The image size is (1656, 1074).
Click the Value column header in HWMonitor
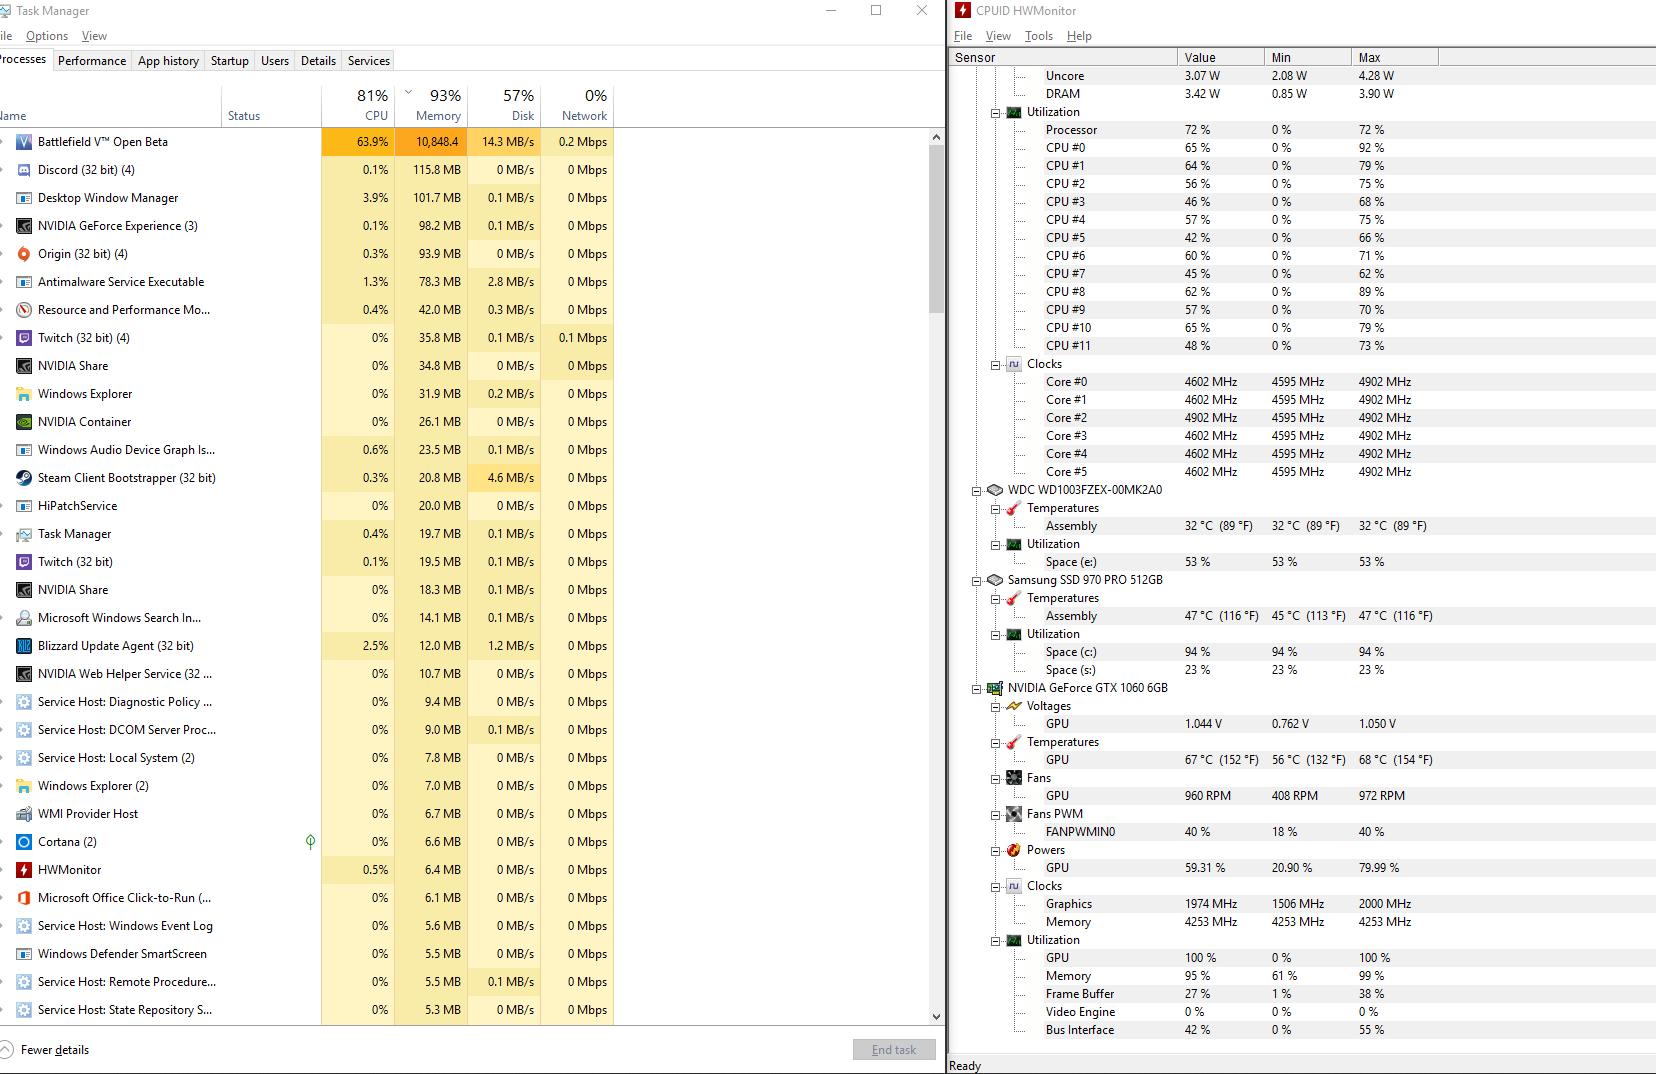coord(1221,57)
